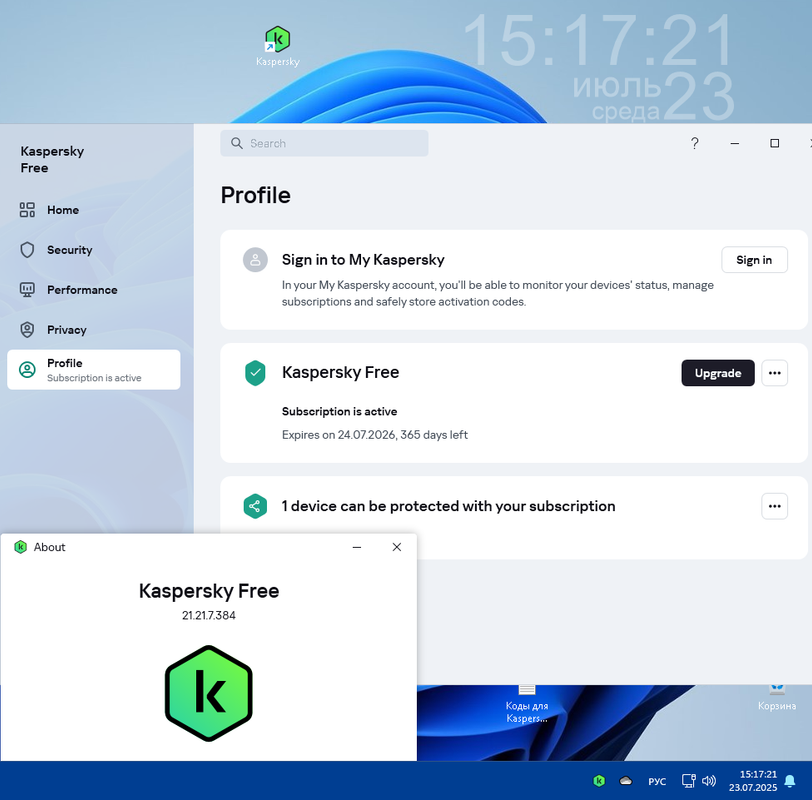
Task: Click the 'Sign in to My Kaspersky' heading
Action: [363, 259]
